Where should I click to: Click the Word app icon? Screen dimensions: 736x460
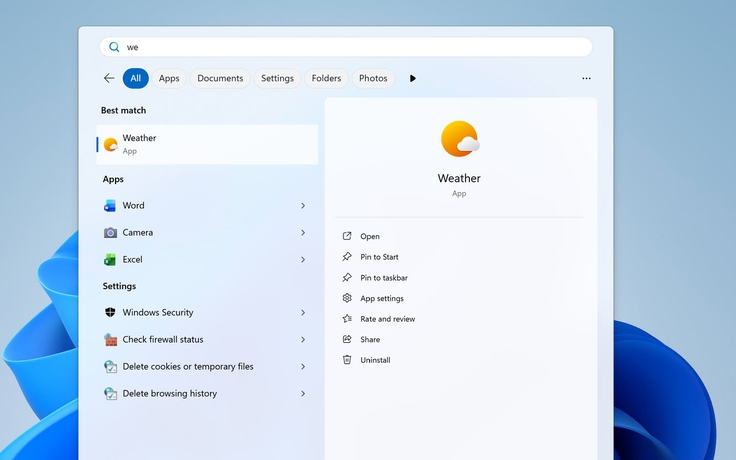[x=110, y=206]
